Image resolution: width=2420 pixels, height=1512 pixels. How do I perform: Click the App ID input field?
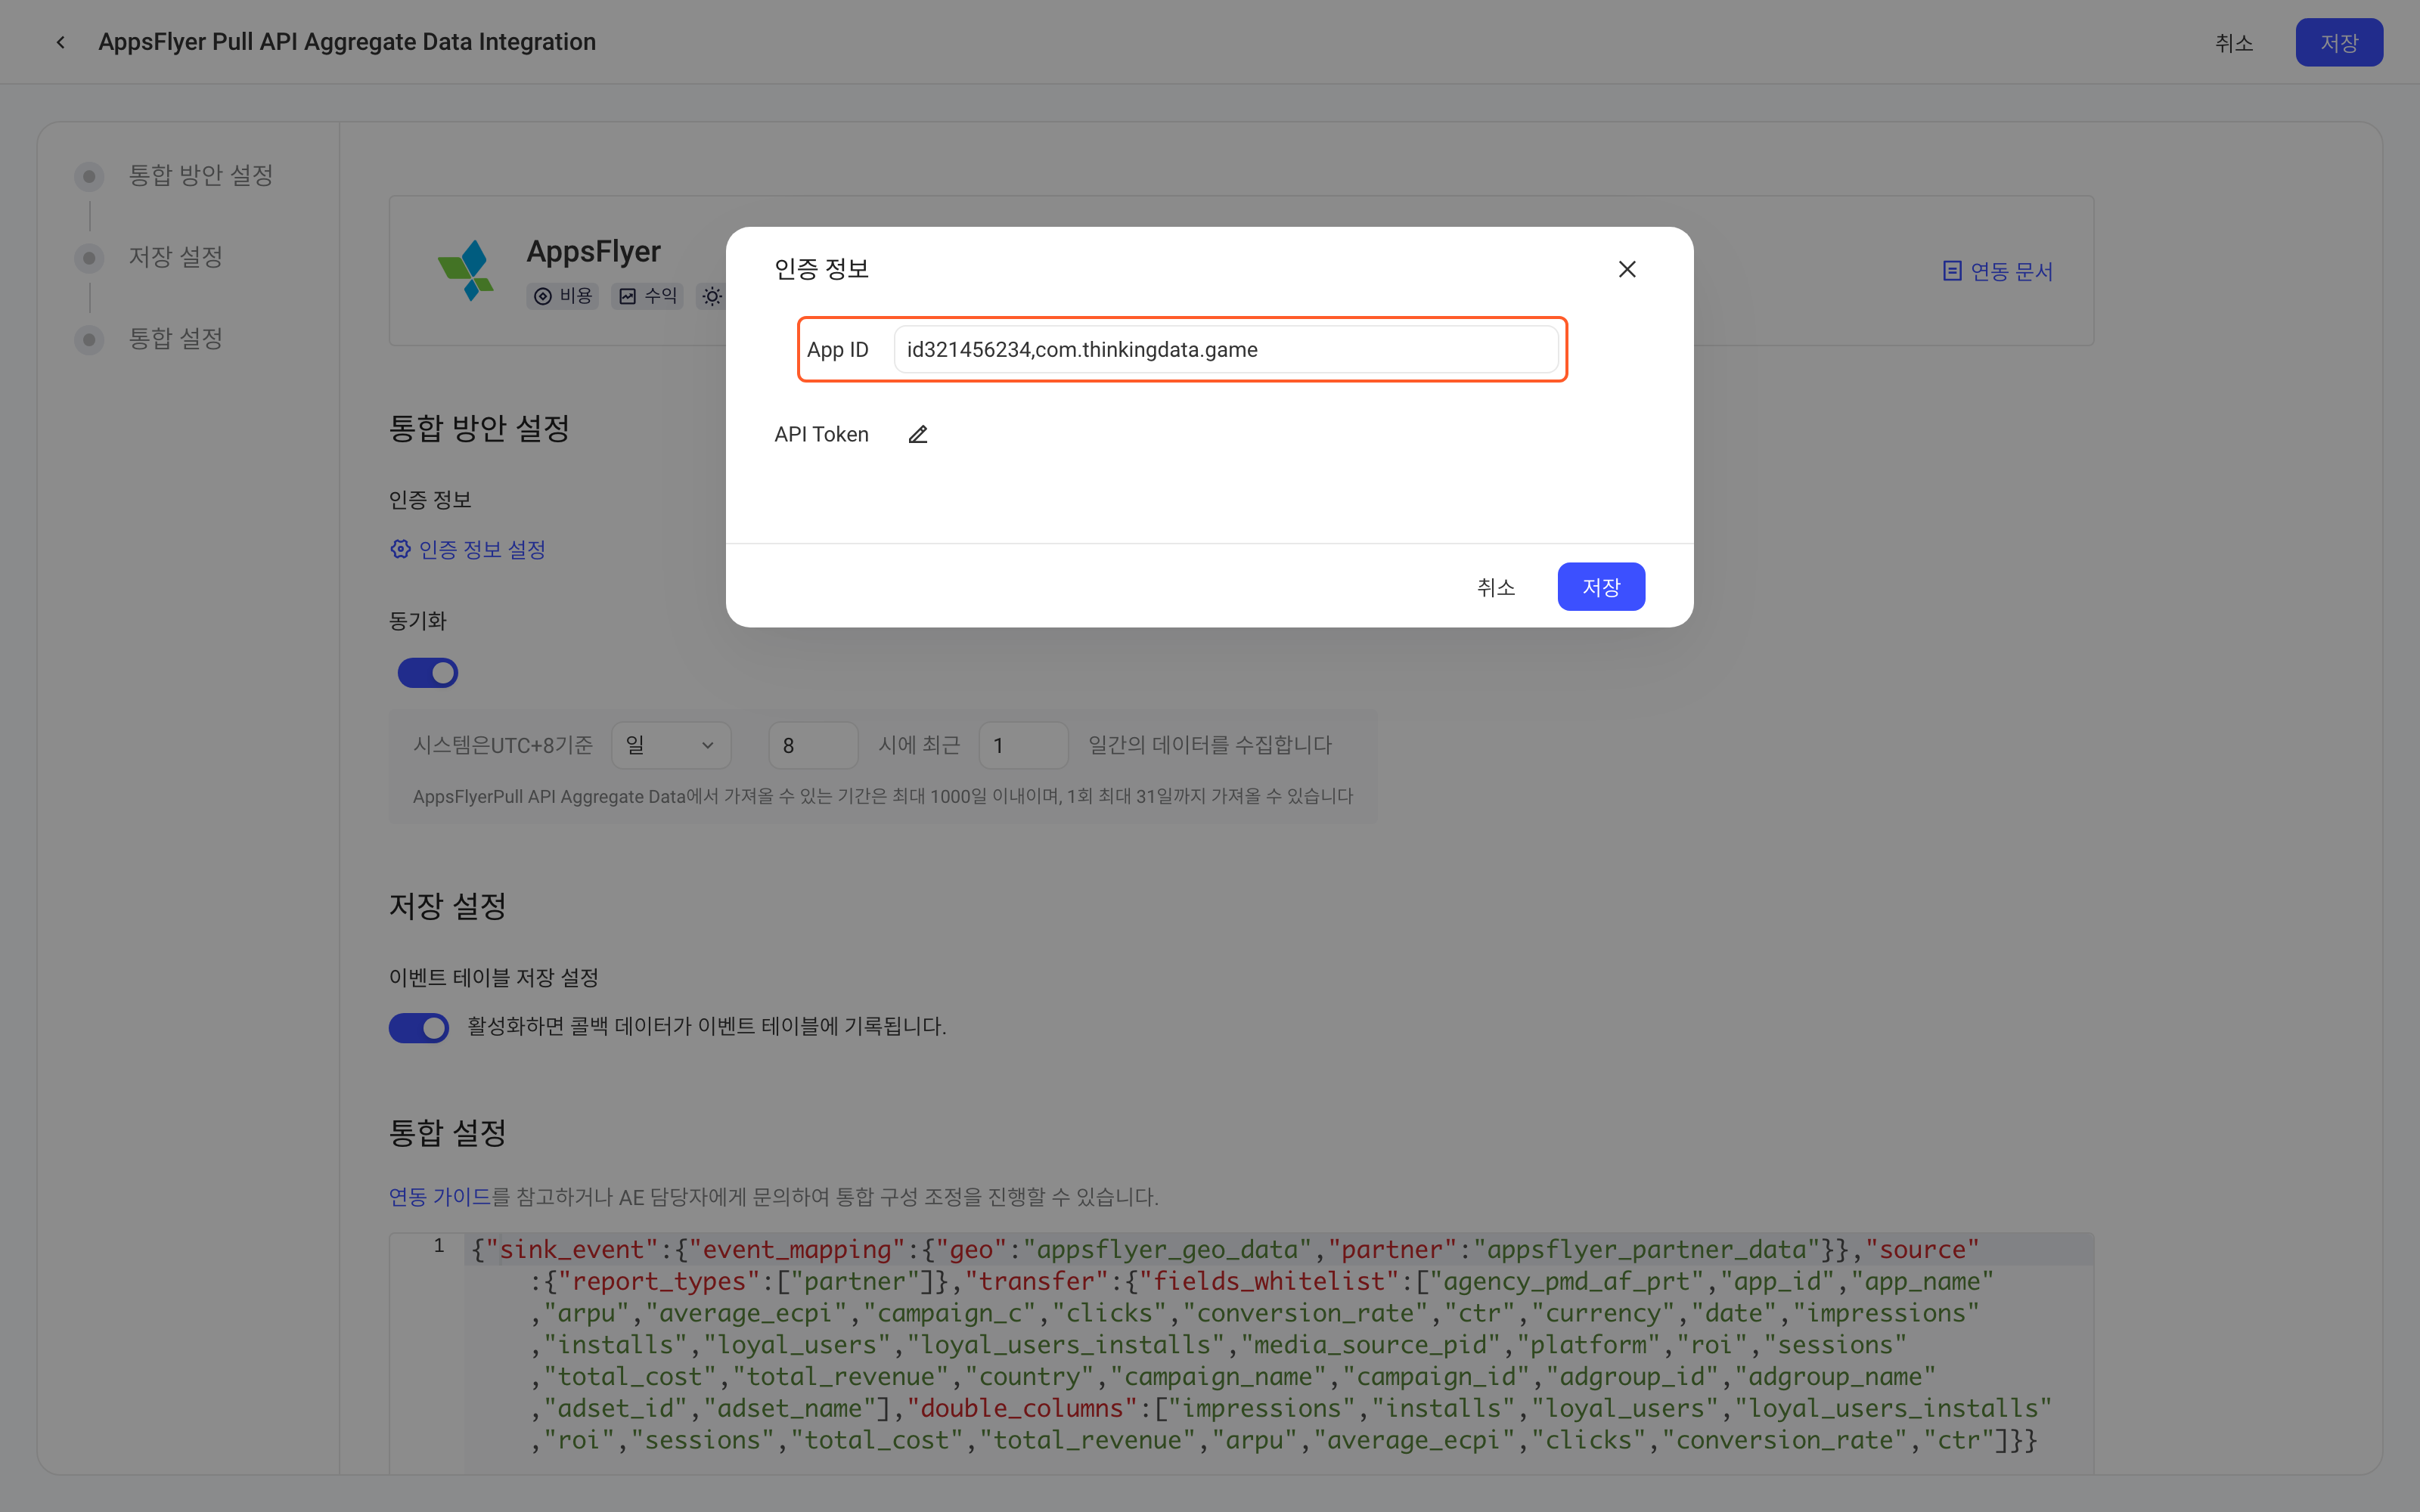point(1225,349)
